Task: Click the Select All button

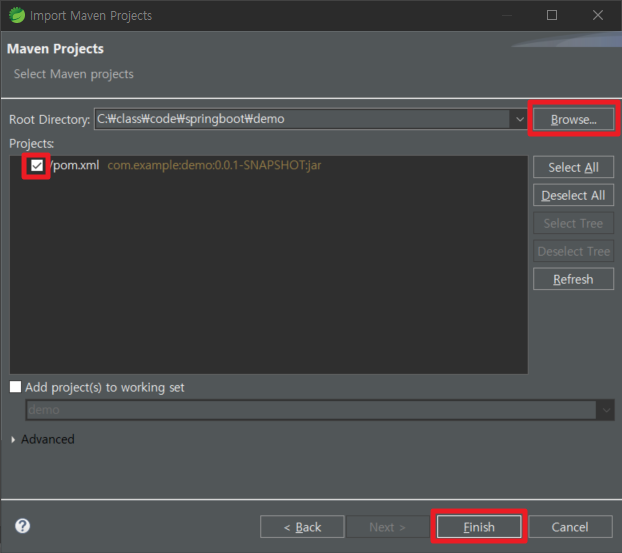Action: 574,167
